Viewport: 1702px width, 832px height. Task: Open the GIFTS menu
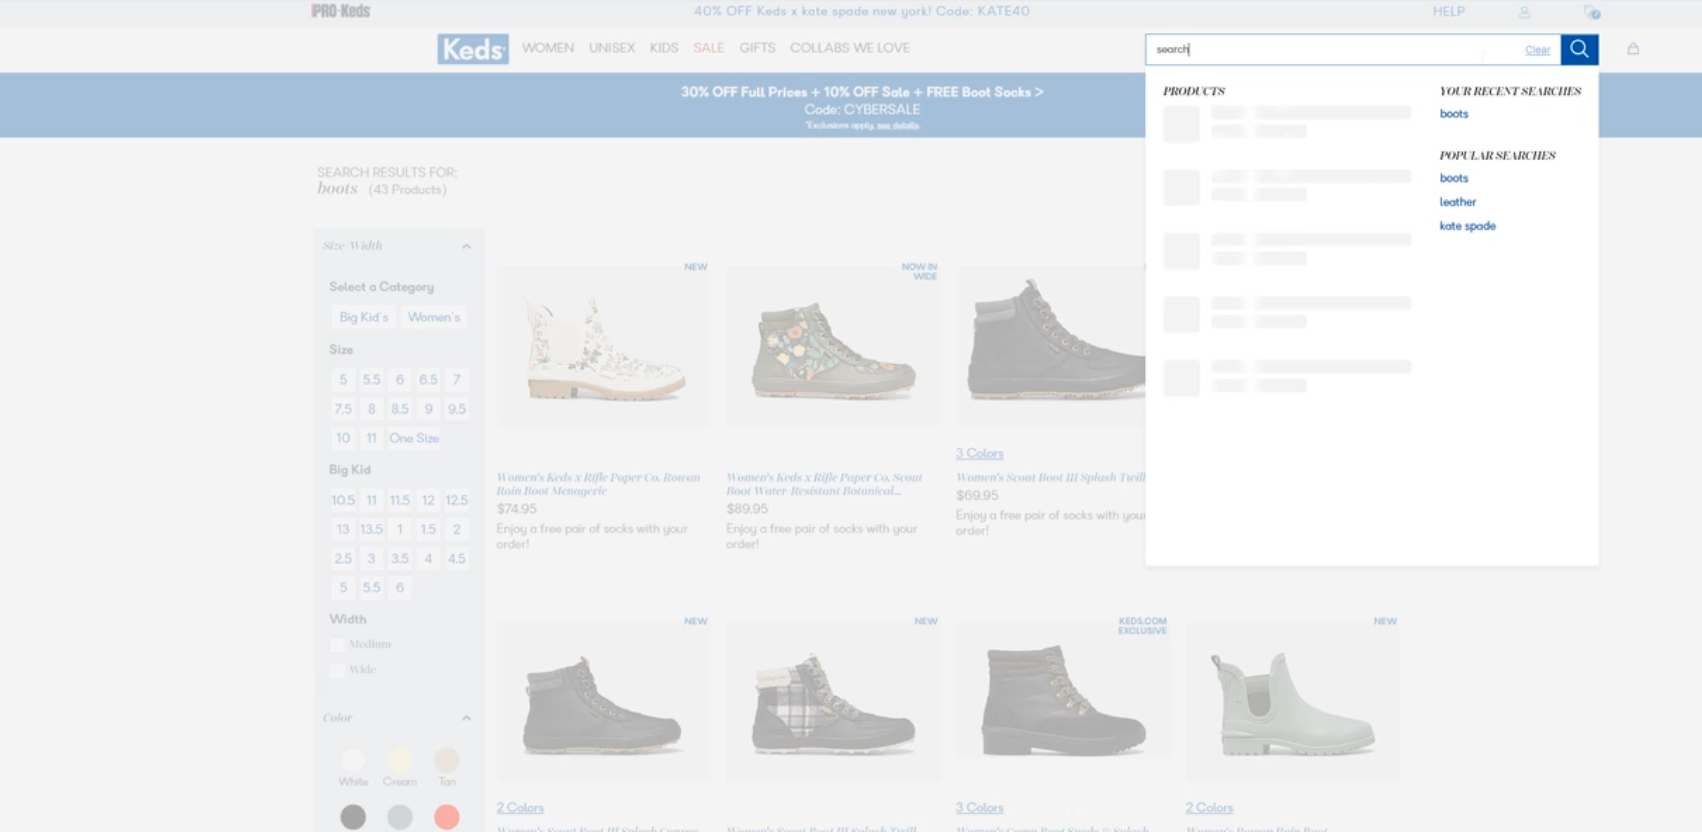coord(757,48)
